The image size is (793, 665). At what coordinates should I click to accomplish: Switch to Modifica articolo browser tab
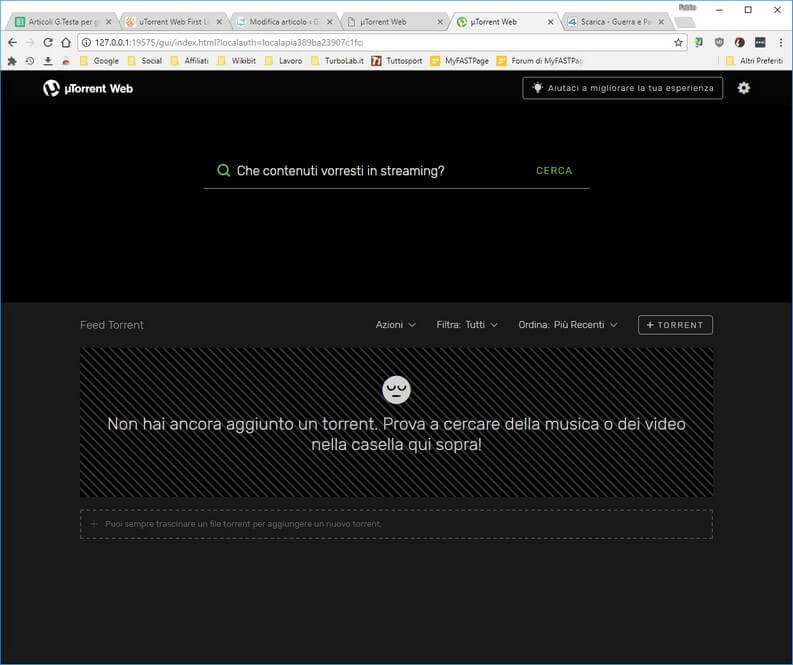pos(283,22)
